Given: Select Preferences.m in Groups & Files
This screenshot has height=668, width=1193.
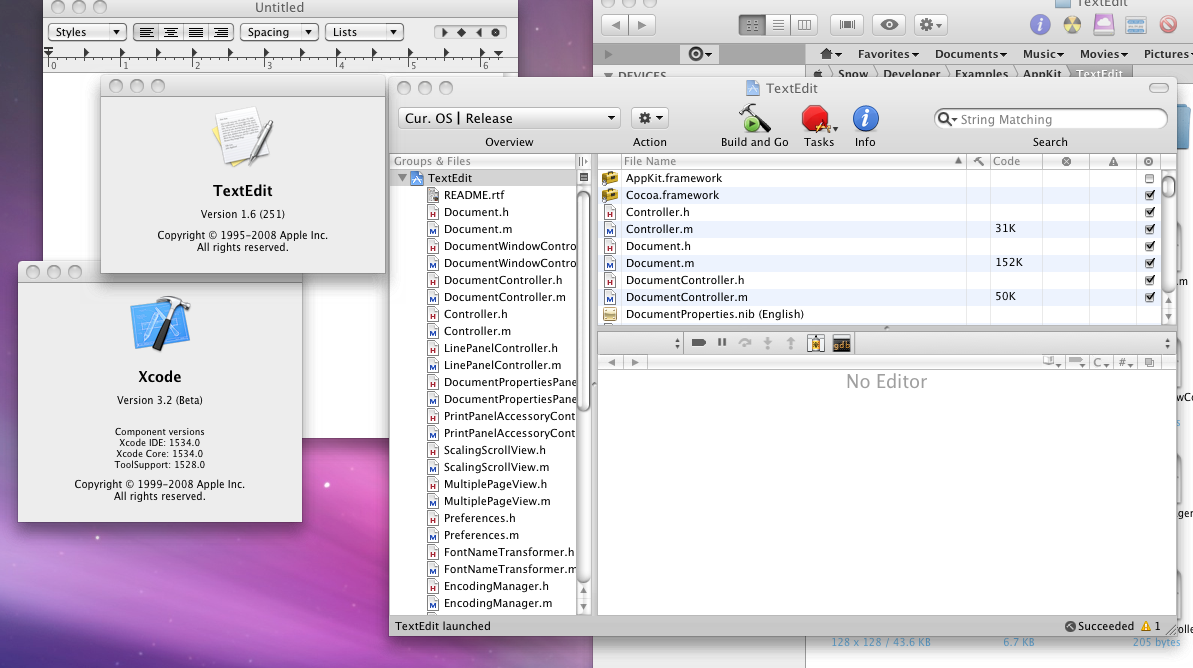Looking at the screenshot, I should click(481, 535).
